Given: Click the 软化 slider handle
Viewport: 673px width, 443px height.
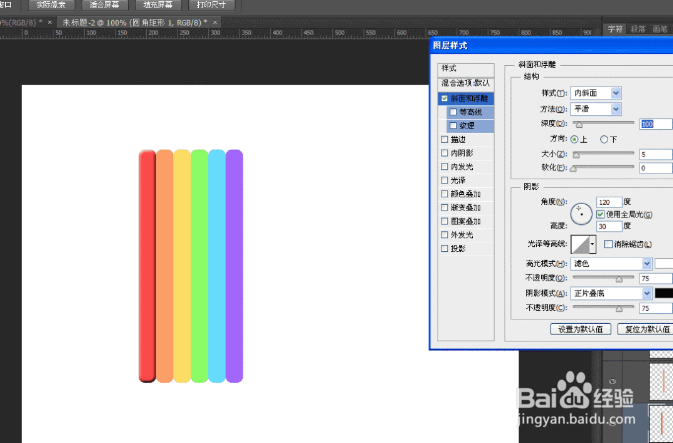Looking at the screenshot, I should coord(573,169).
